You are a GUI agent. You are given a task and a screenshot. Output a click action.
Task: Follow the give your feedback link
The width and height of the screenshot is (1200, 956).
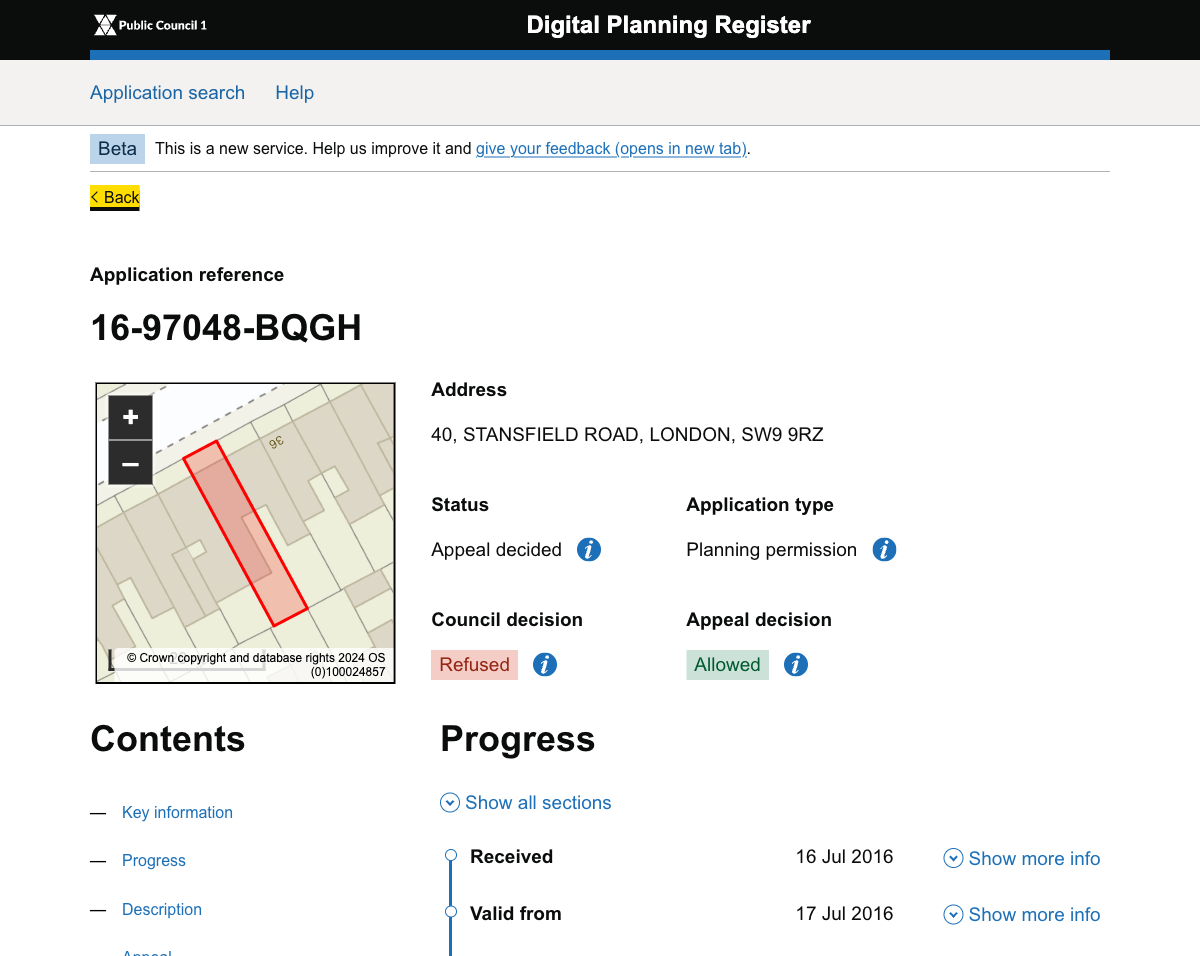[611, 148]
